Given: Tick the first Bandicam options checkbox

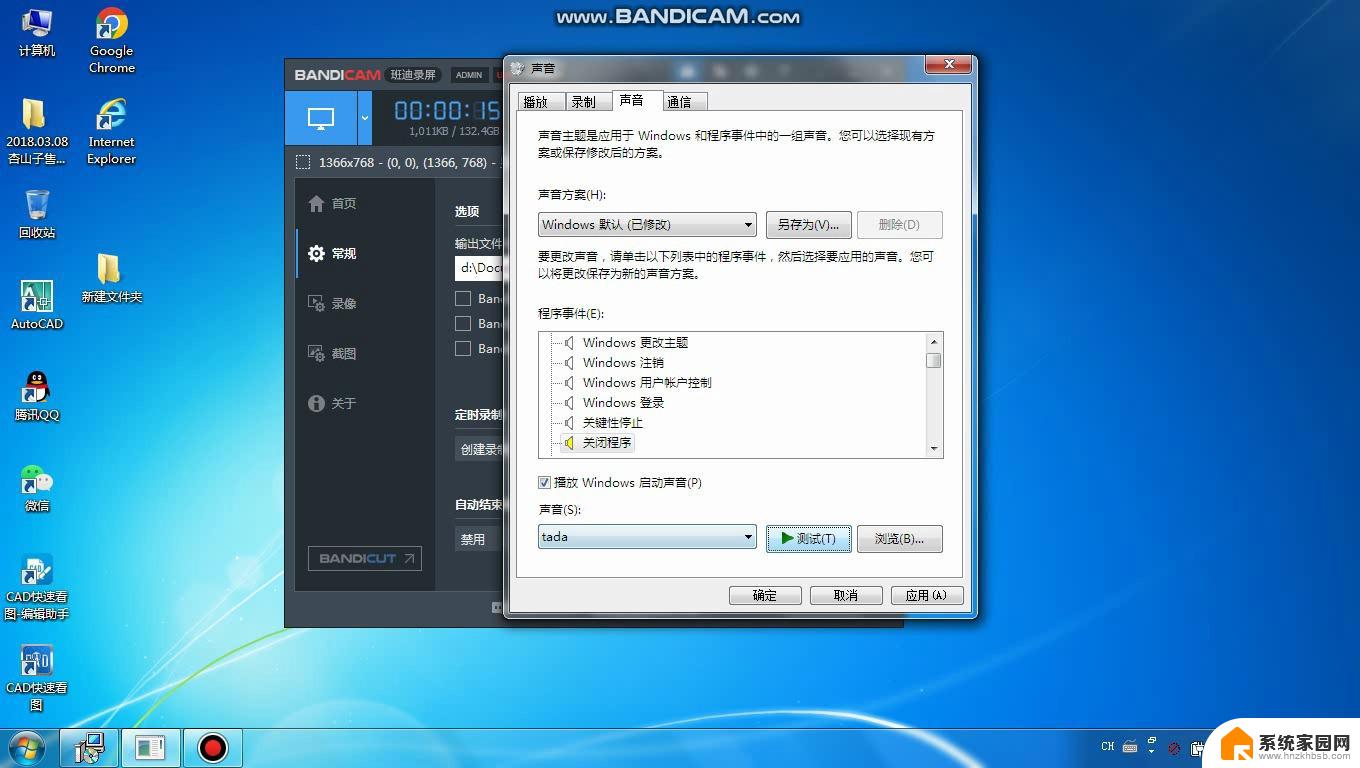Looking at the screenshot, I should (x=463, y=298).
